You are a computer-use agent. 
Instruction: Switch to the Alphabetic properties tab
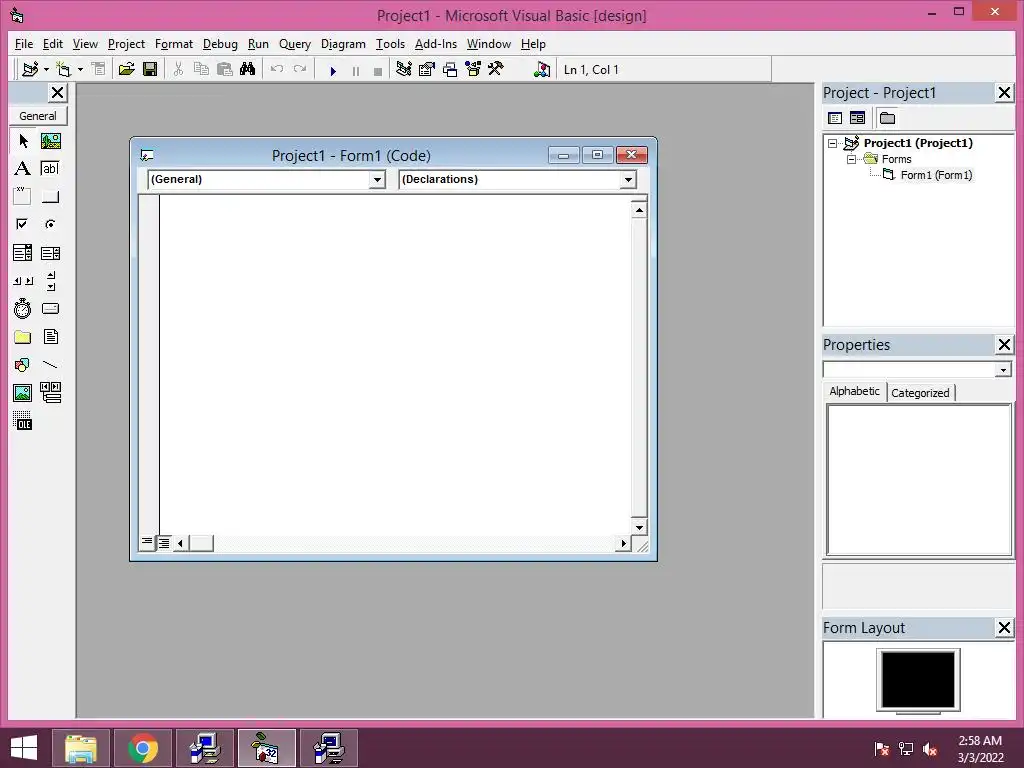[854, 391]
